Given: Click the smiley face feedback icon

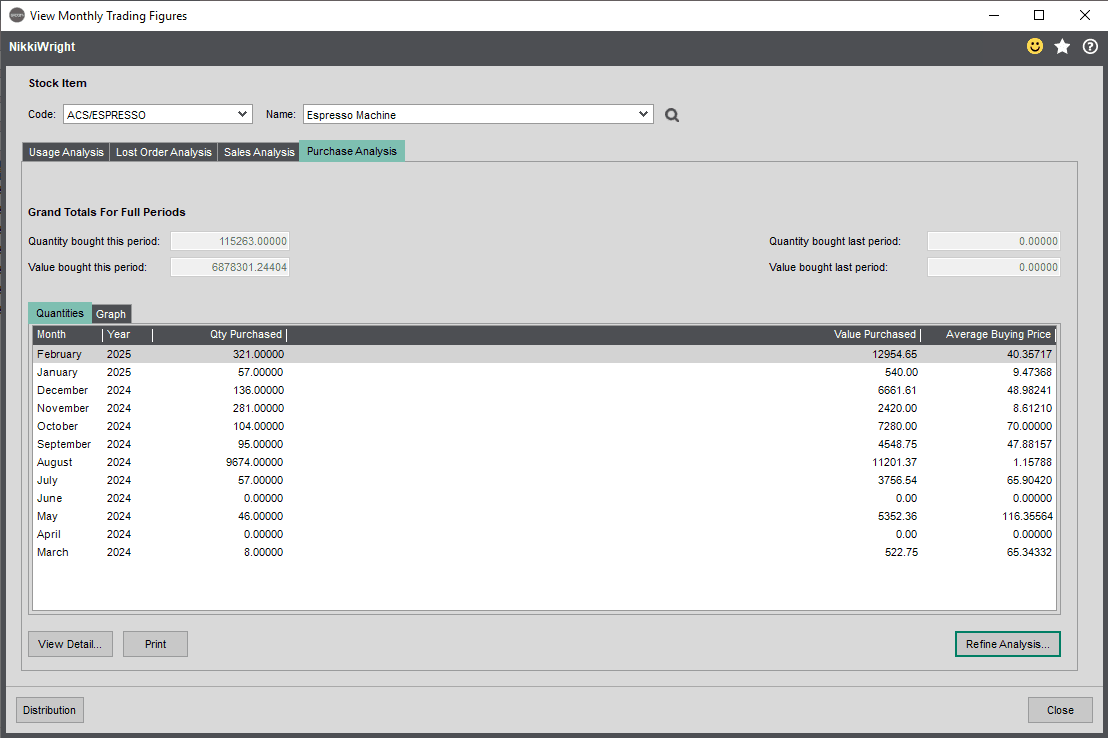Looking at the screenshot, I should point(1035,47).
